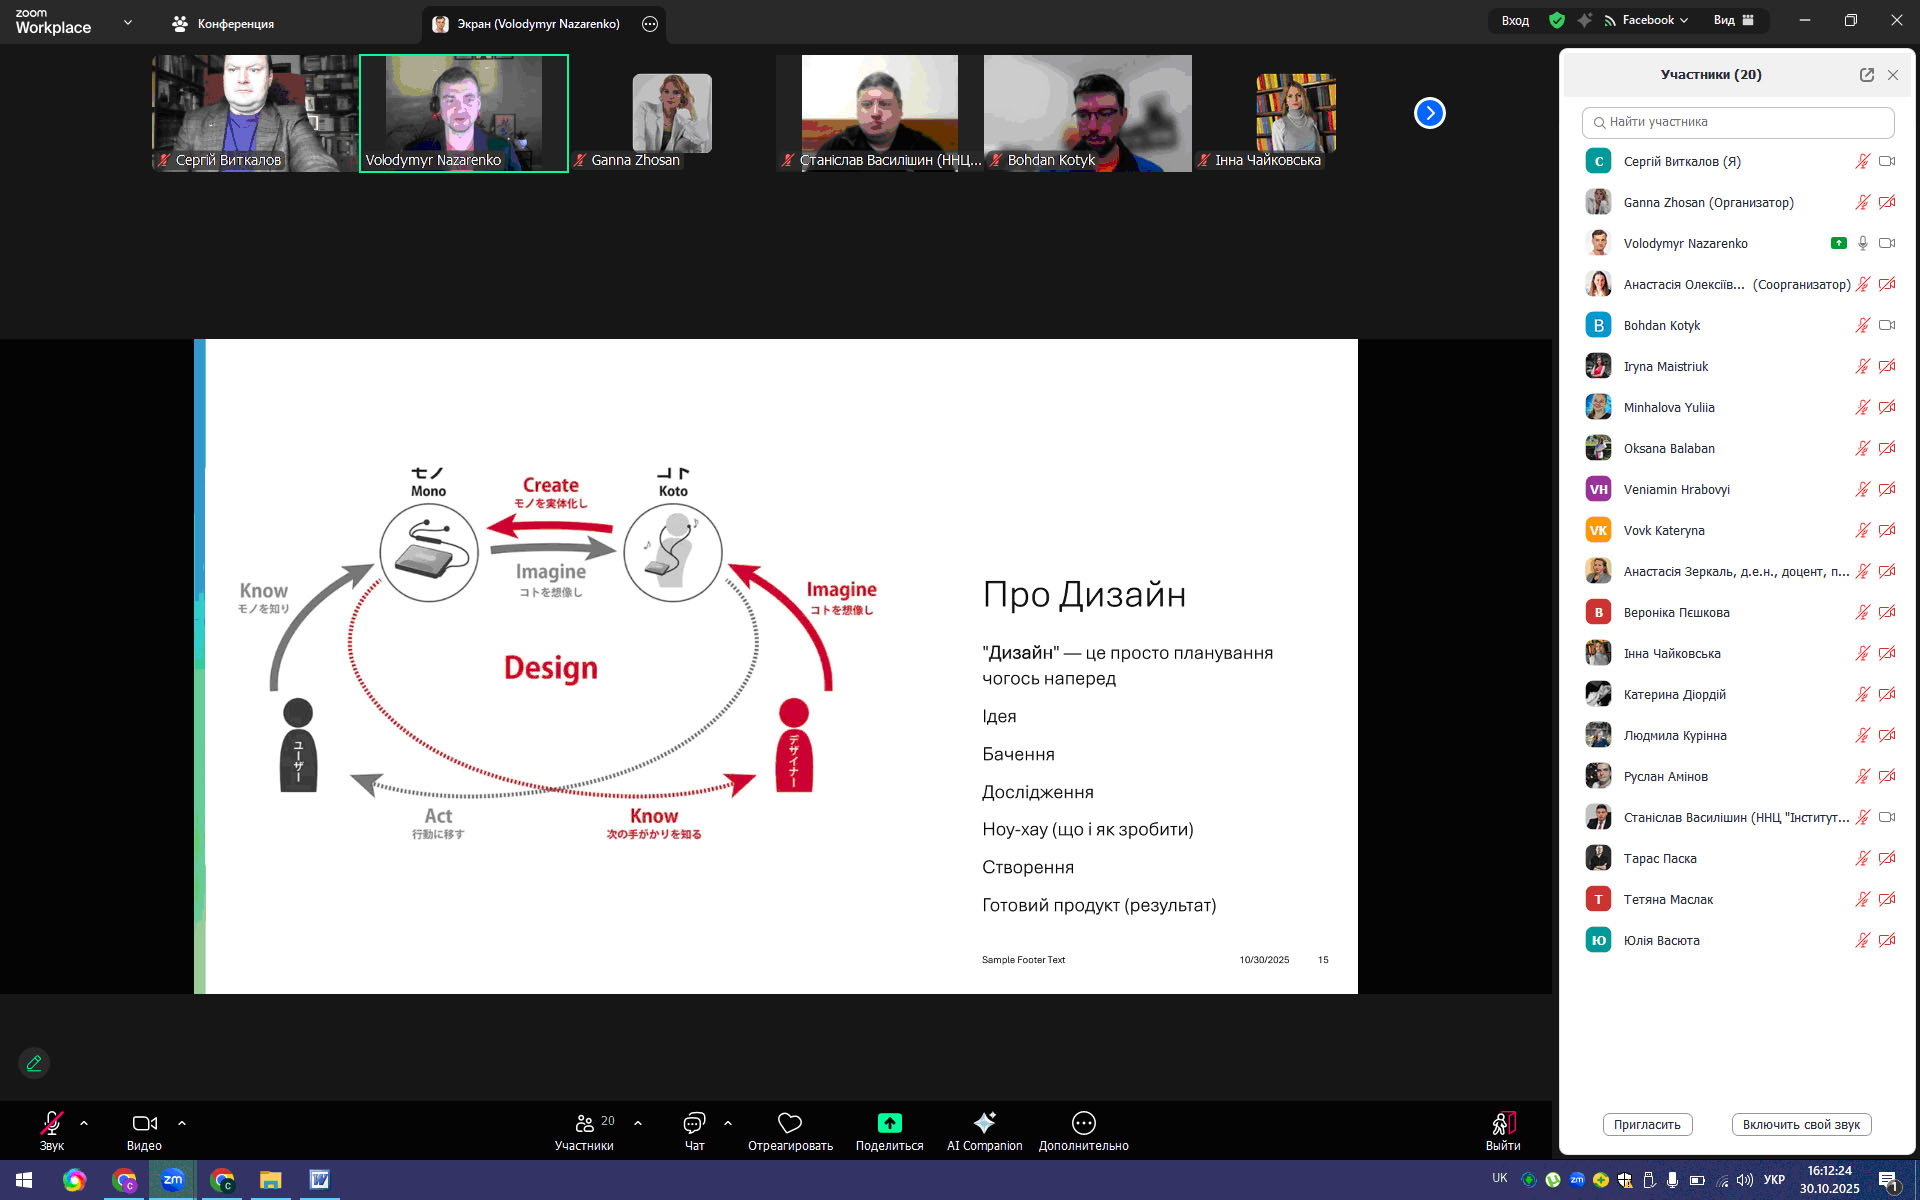
Task: Expand audio options arrow next to microphone
Action: point(84,1123)
